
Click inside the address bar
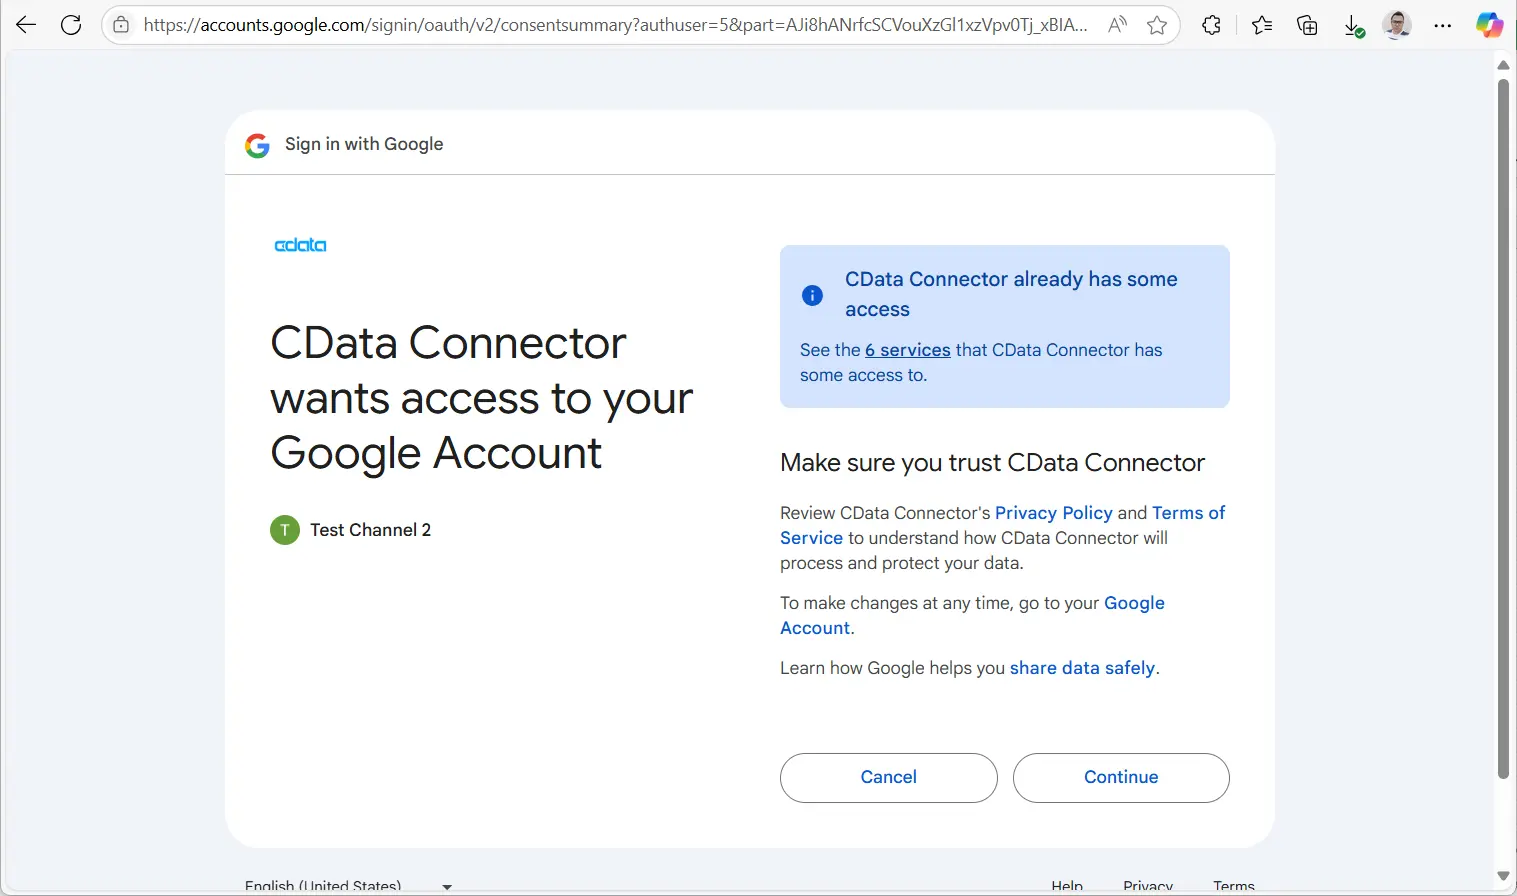tap(600, 25)
